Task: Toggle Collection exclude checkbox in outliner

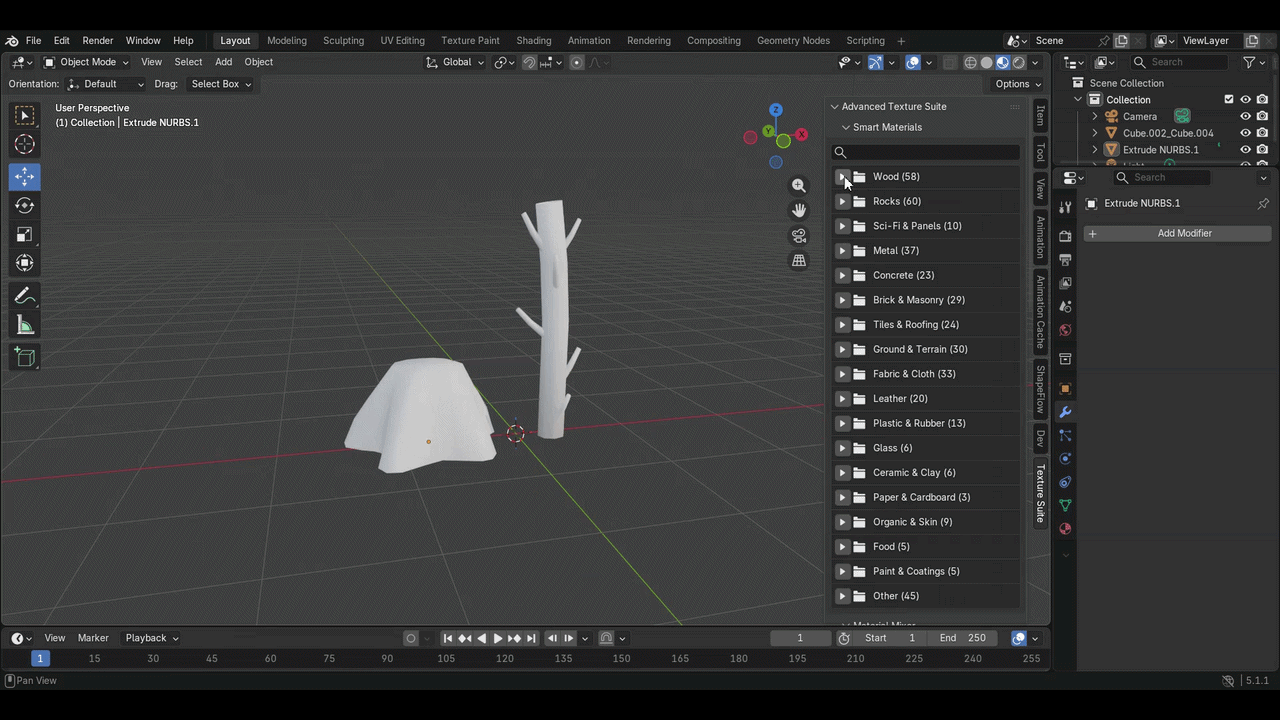Action: (1229, 100)
